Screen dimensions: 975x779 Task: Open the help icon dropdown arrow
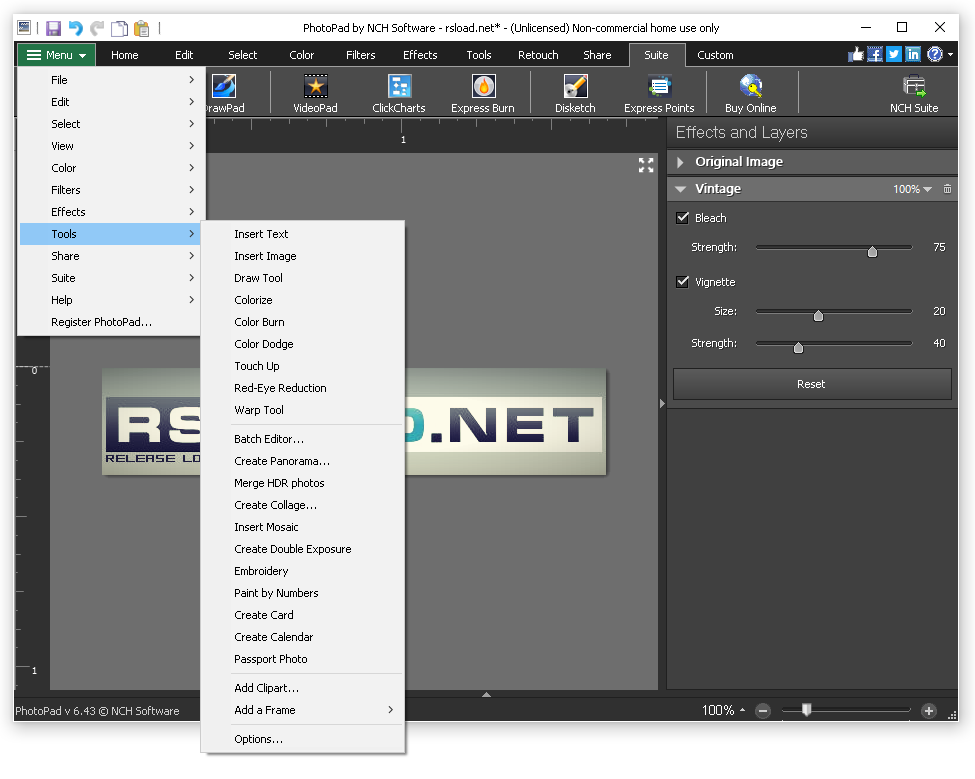pyautogui.click(x=950, y=55)
